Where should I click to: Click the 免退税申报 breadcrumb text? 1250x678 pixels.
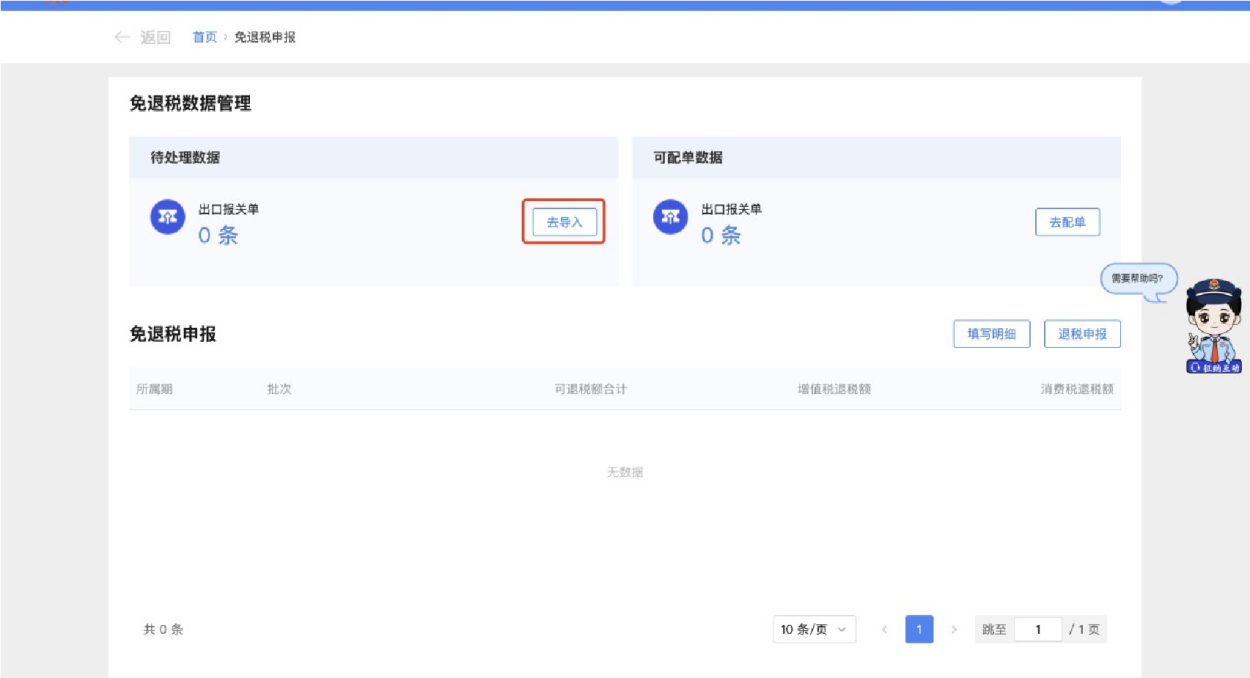coord(265,37)
